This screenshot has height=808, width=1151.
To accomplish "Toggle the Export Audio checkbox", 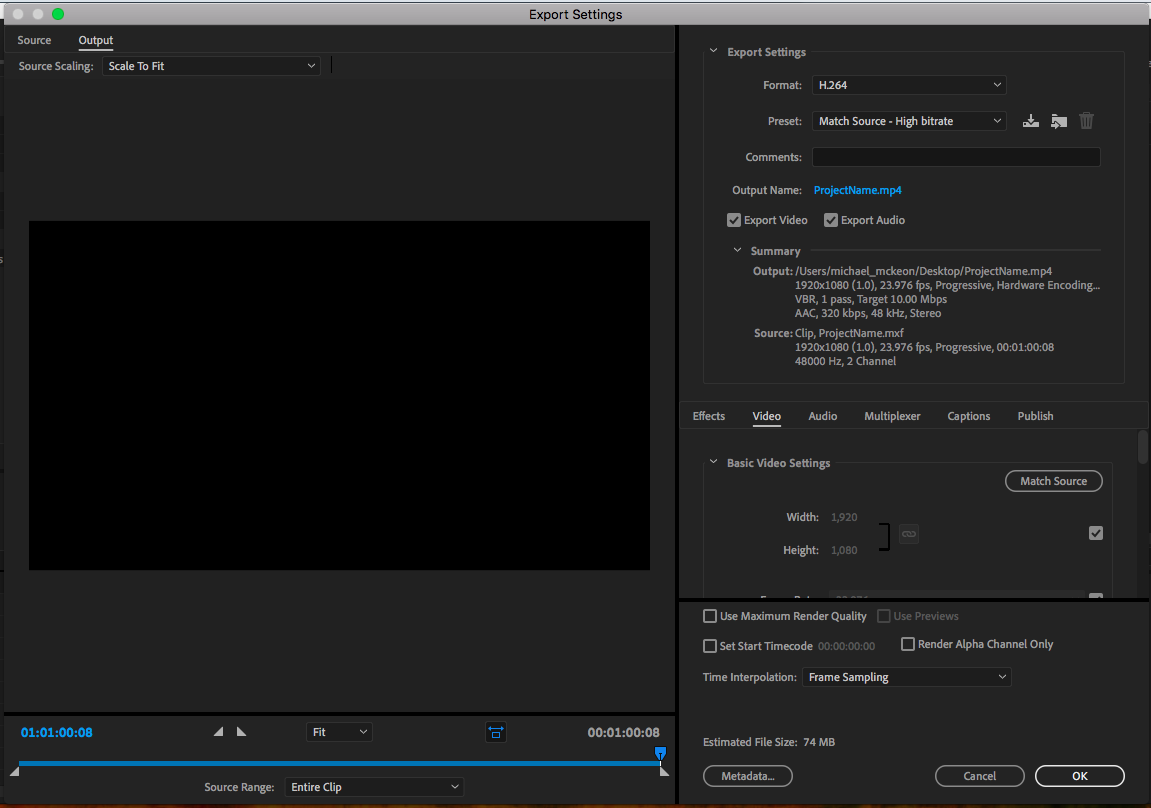I will 830,220.
